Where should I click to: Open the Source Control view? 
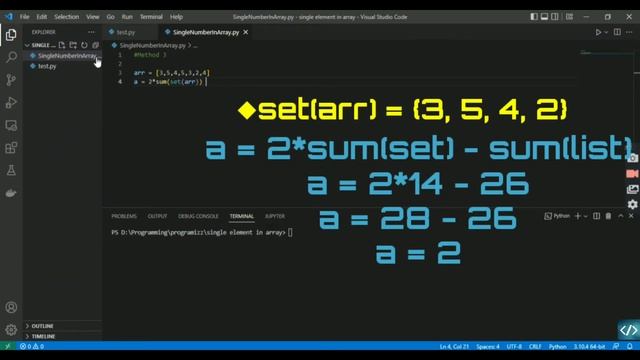tap(11, 80)
